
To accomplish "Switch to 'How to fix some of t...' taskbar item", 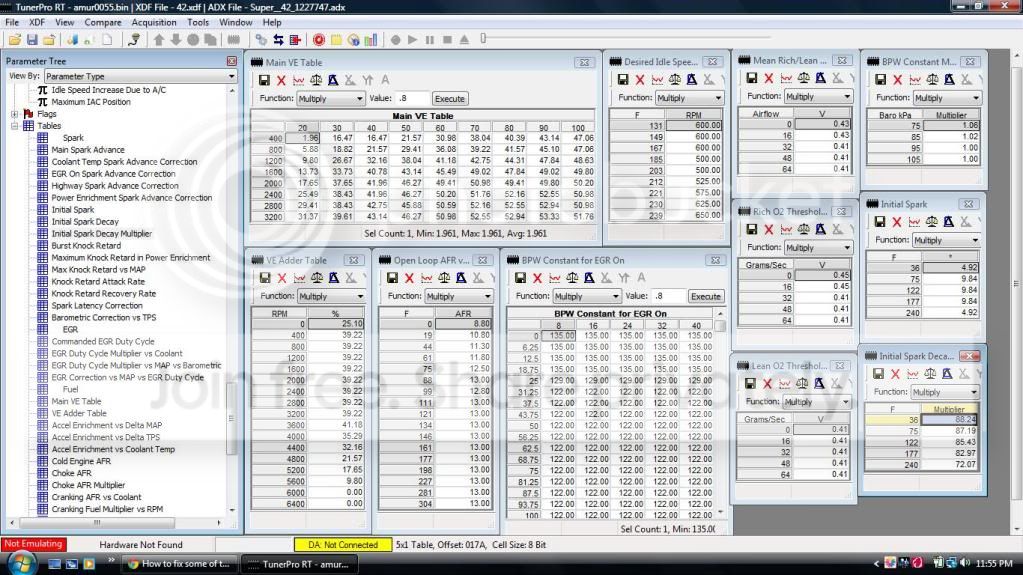I will pyautogui.click(x=179, y=564).
